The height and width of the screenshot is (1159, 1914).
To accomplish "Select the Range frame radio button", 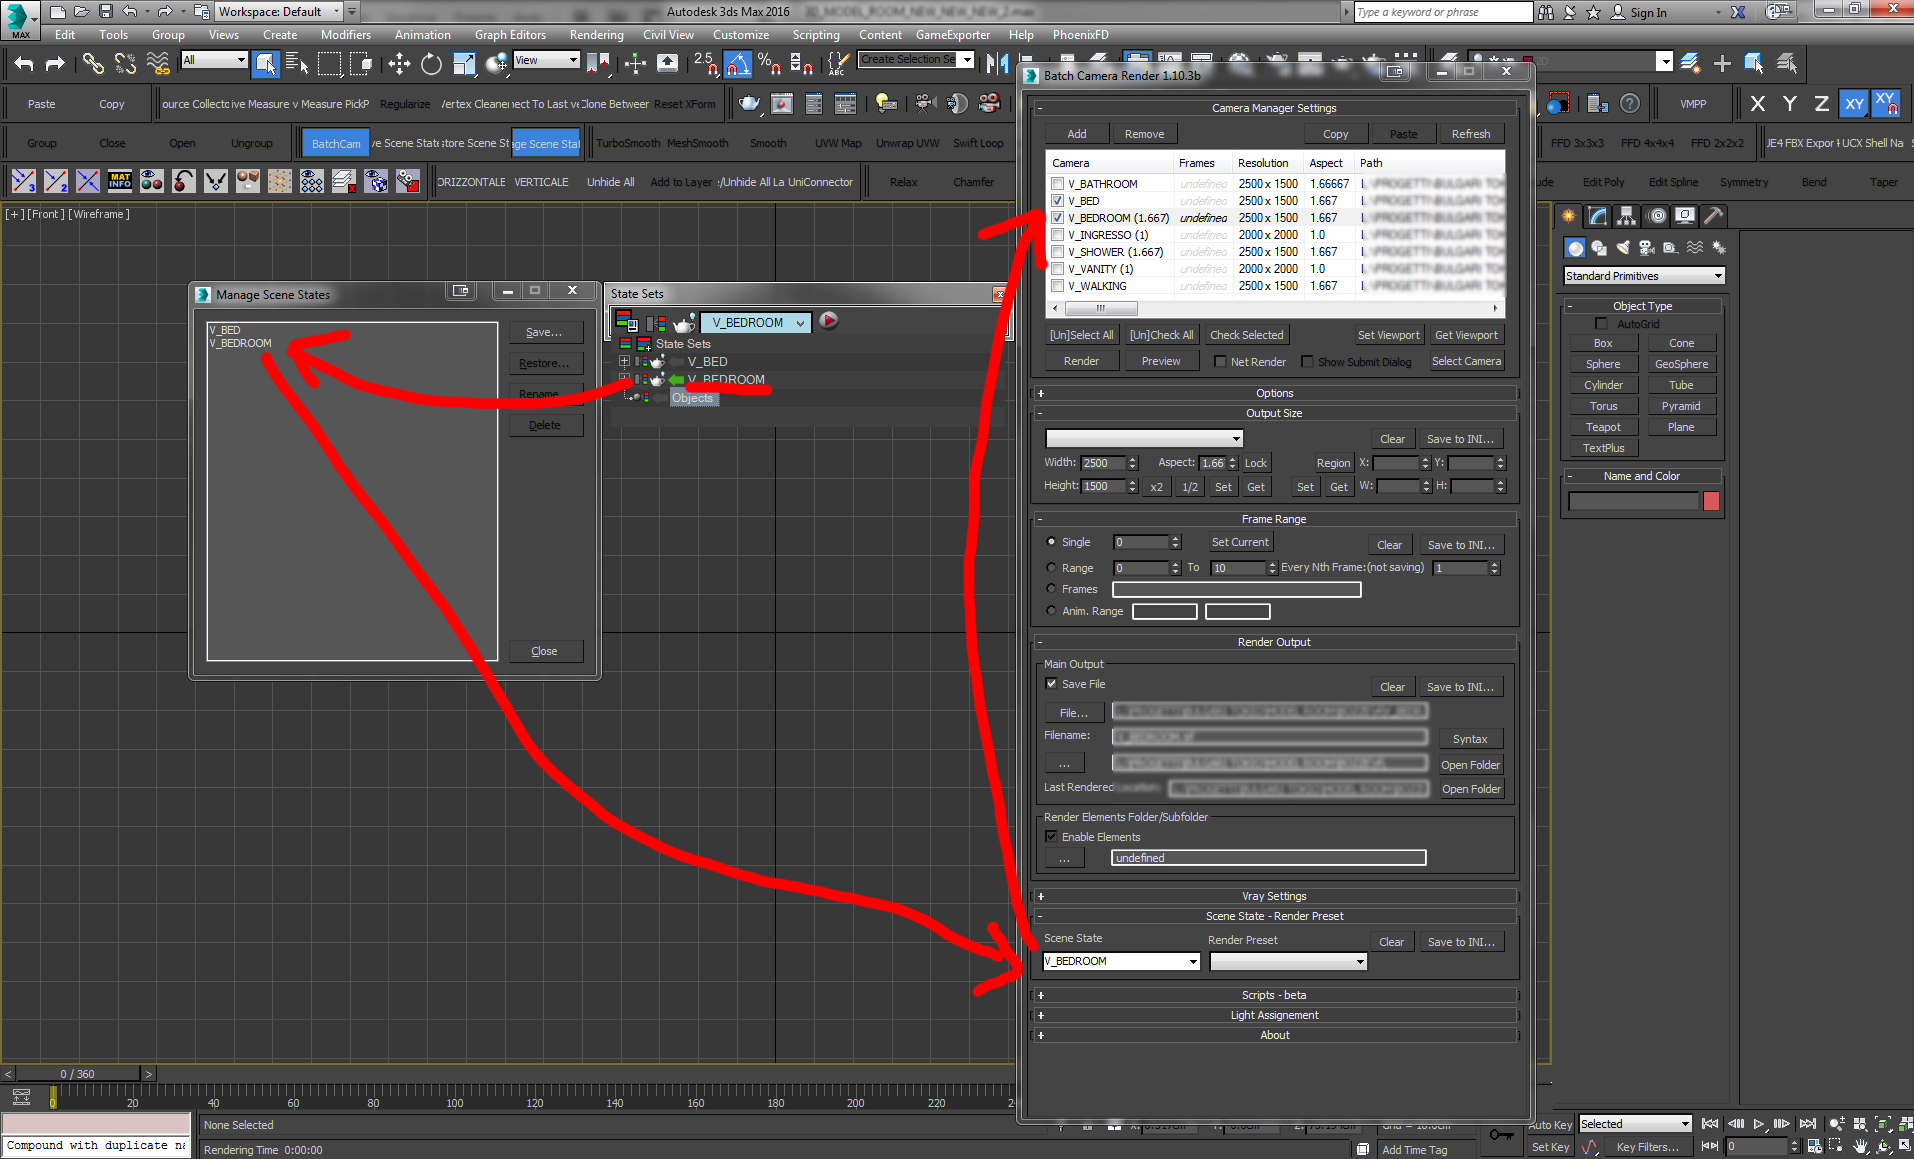I will coord(1051,568).
